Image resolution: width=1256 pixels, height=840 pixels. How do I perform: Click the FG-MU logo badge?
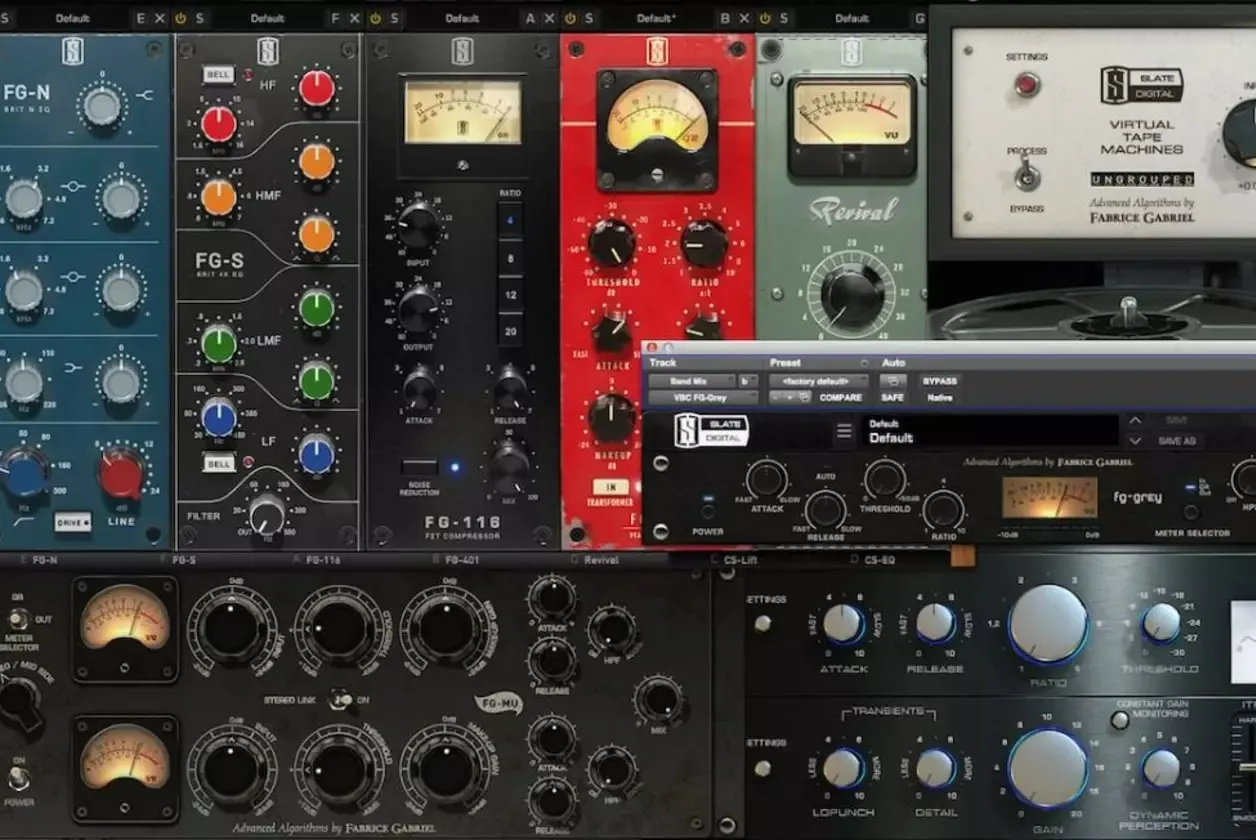[498, 703]
